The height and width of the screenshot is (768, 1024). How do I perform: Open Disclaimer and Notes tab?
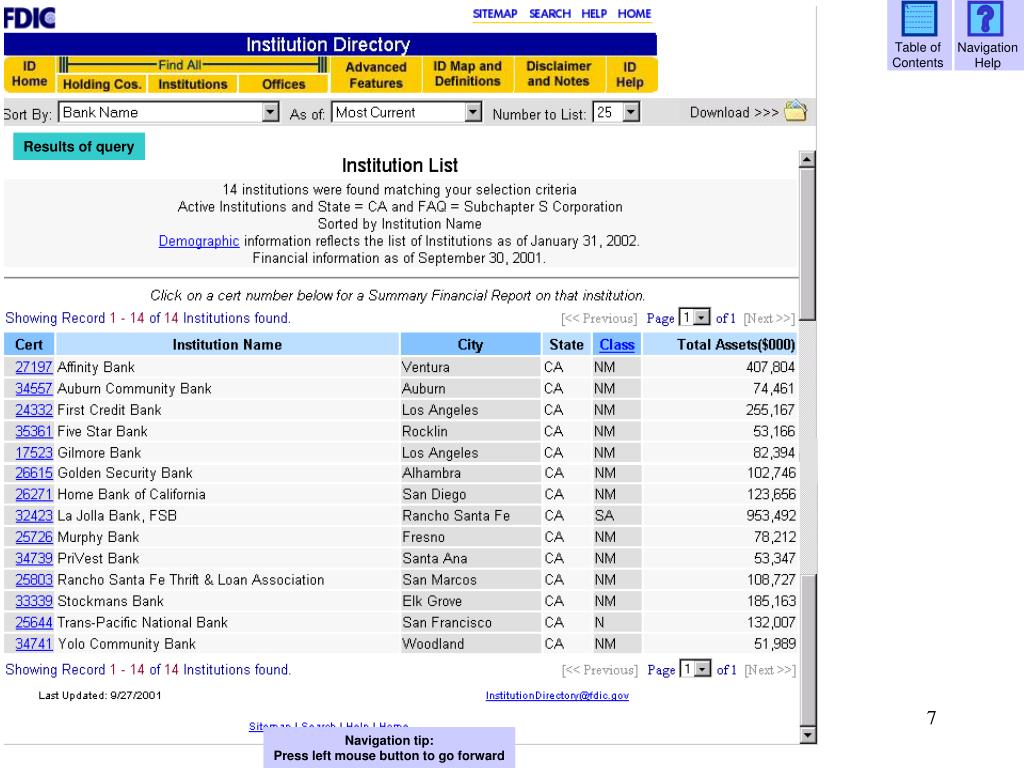point(558,74)
